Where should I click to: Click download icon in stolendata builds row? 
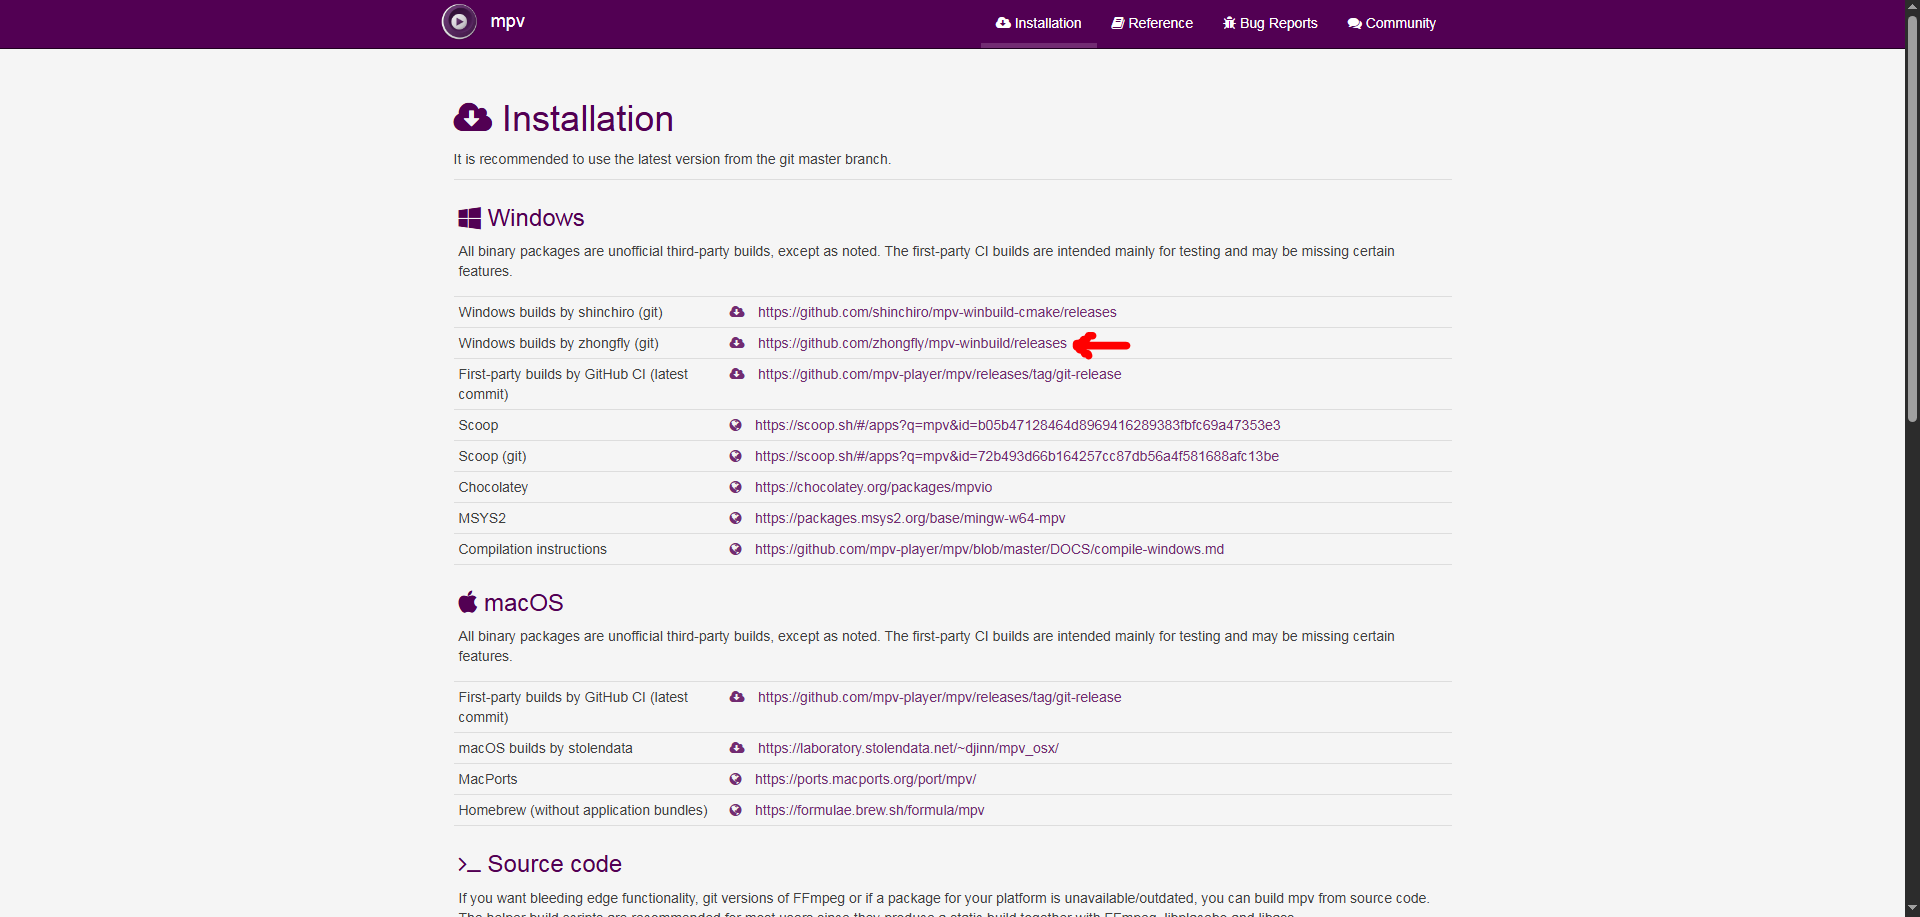[x=737, y=748]
